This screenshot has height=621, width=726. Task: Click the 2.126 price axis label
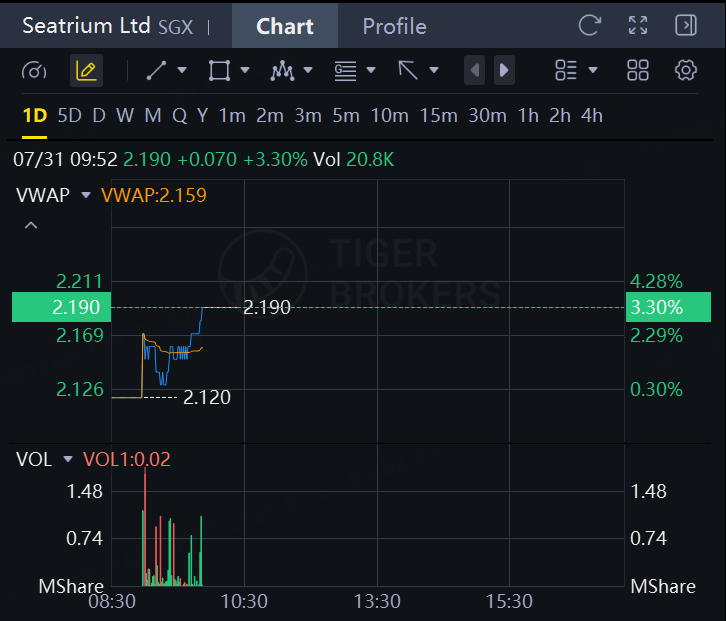coord(80,389)
